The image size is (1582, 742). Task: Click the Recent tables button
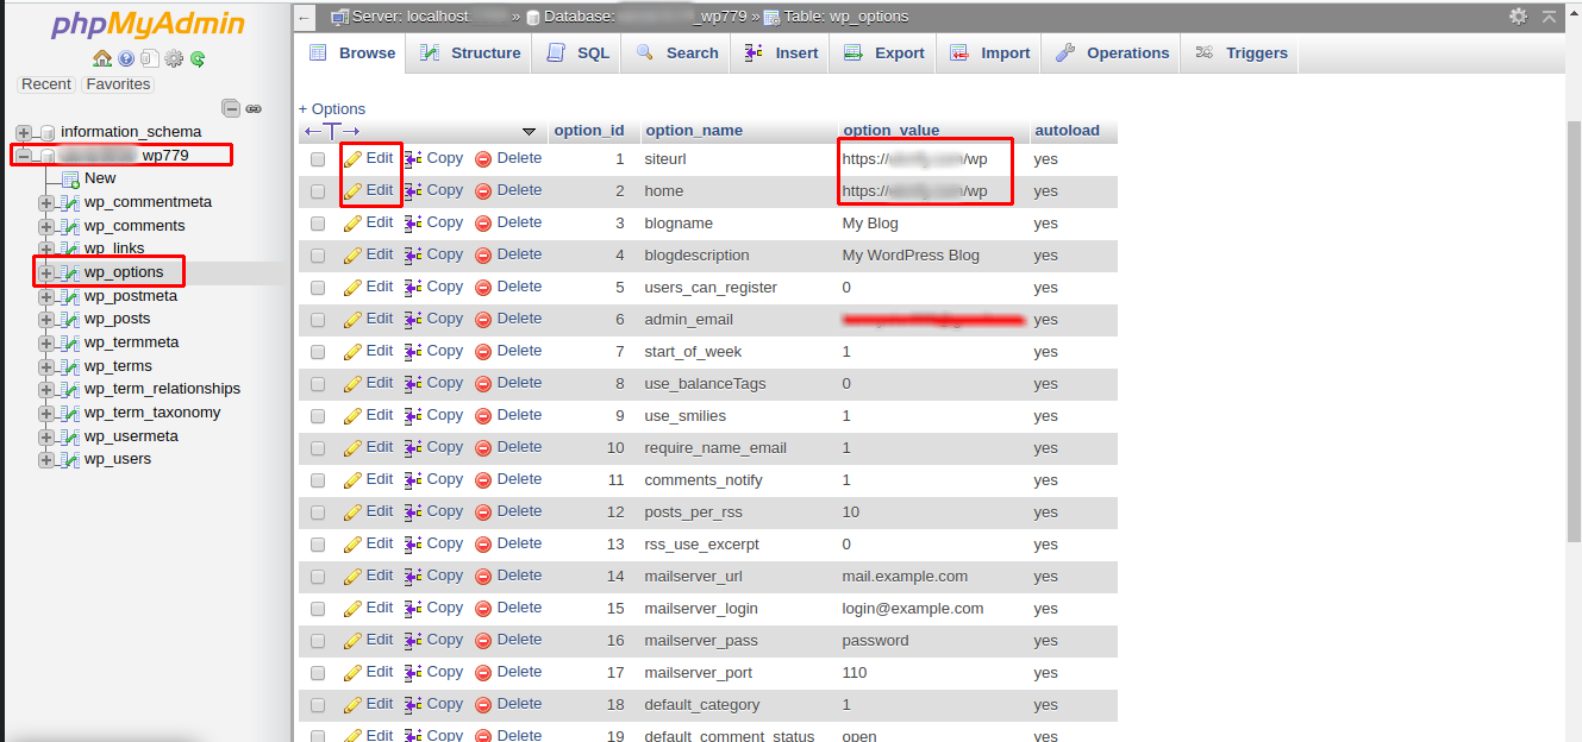point(46,85)
